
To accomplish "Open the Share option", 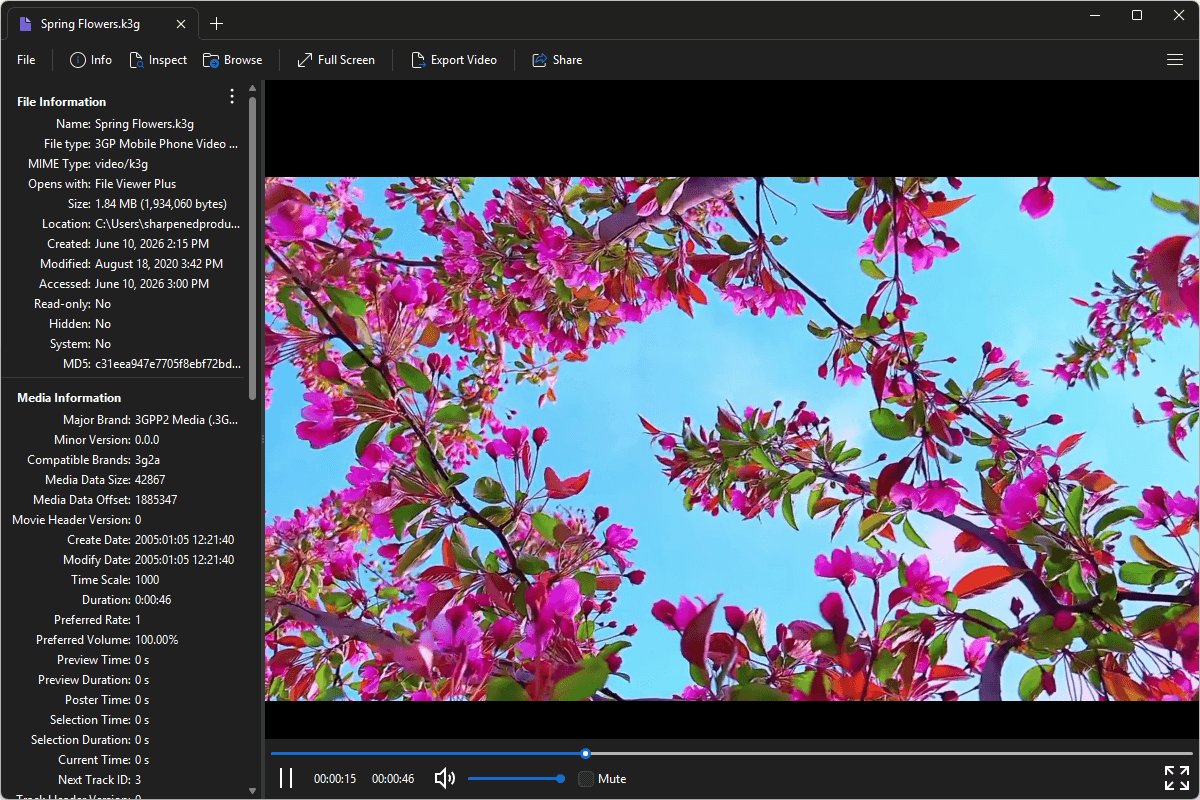I will point(557,60).
